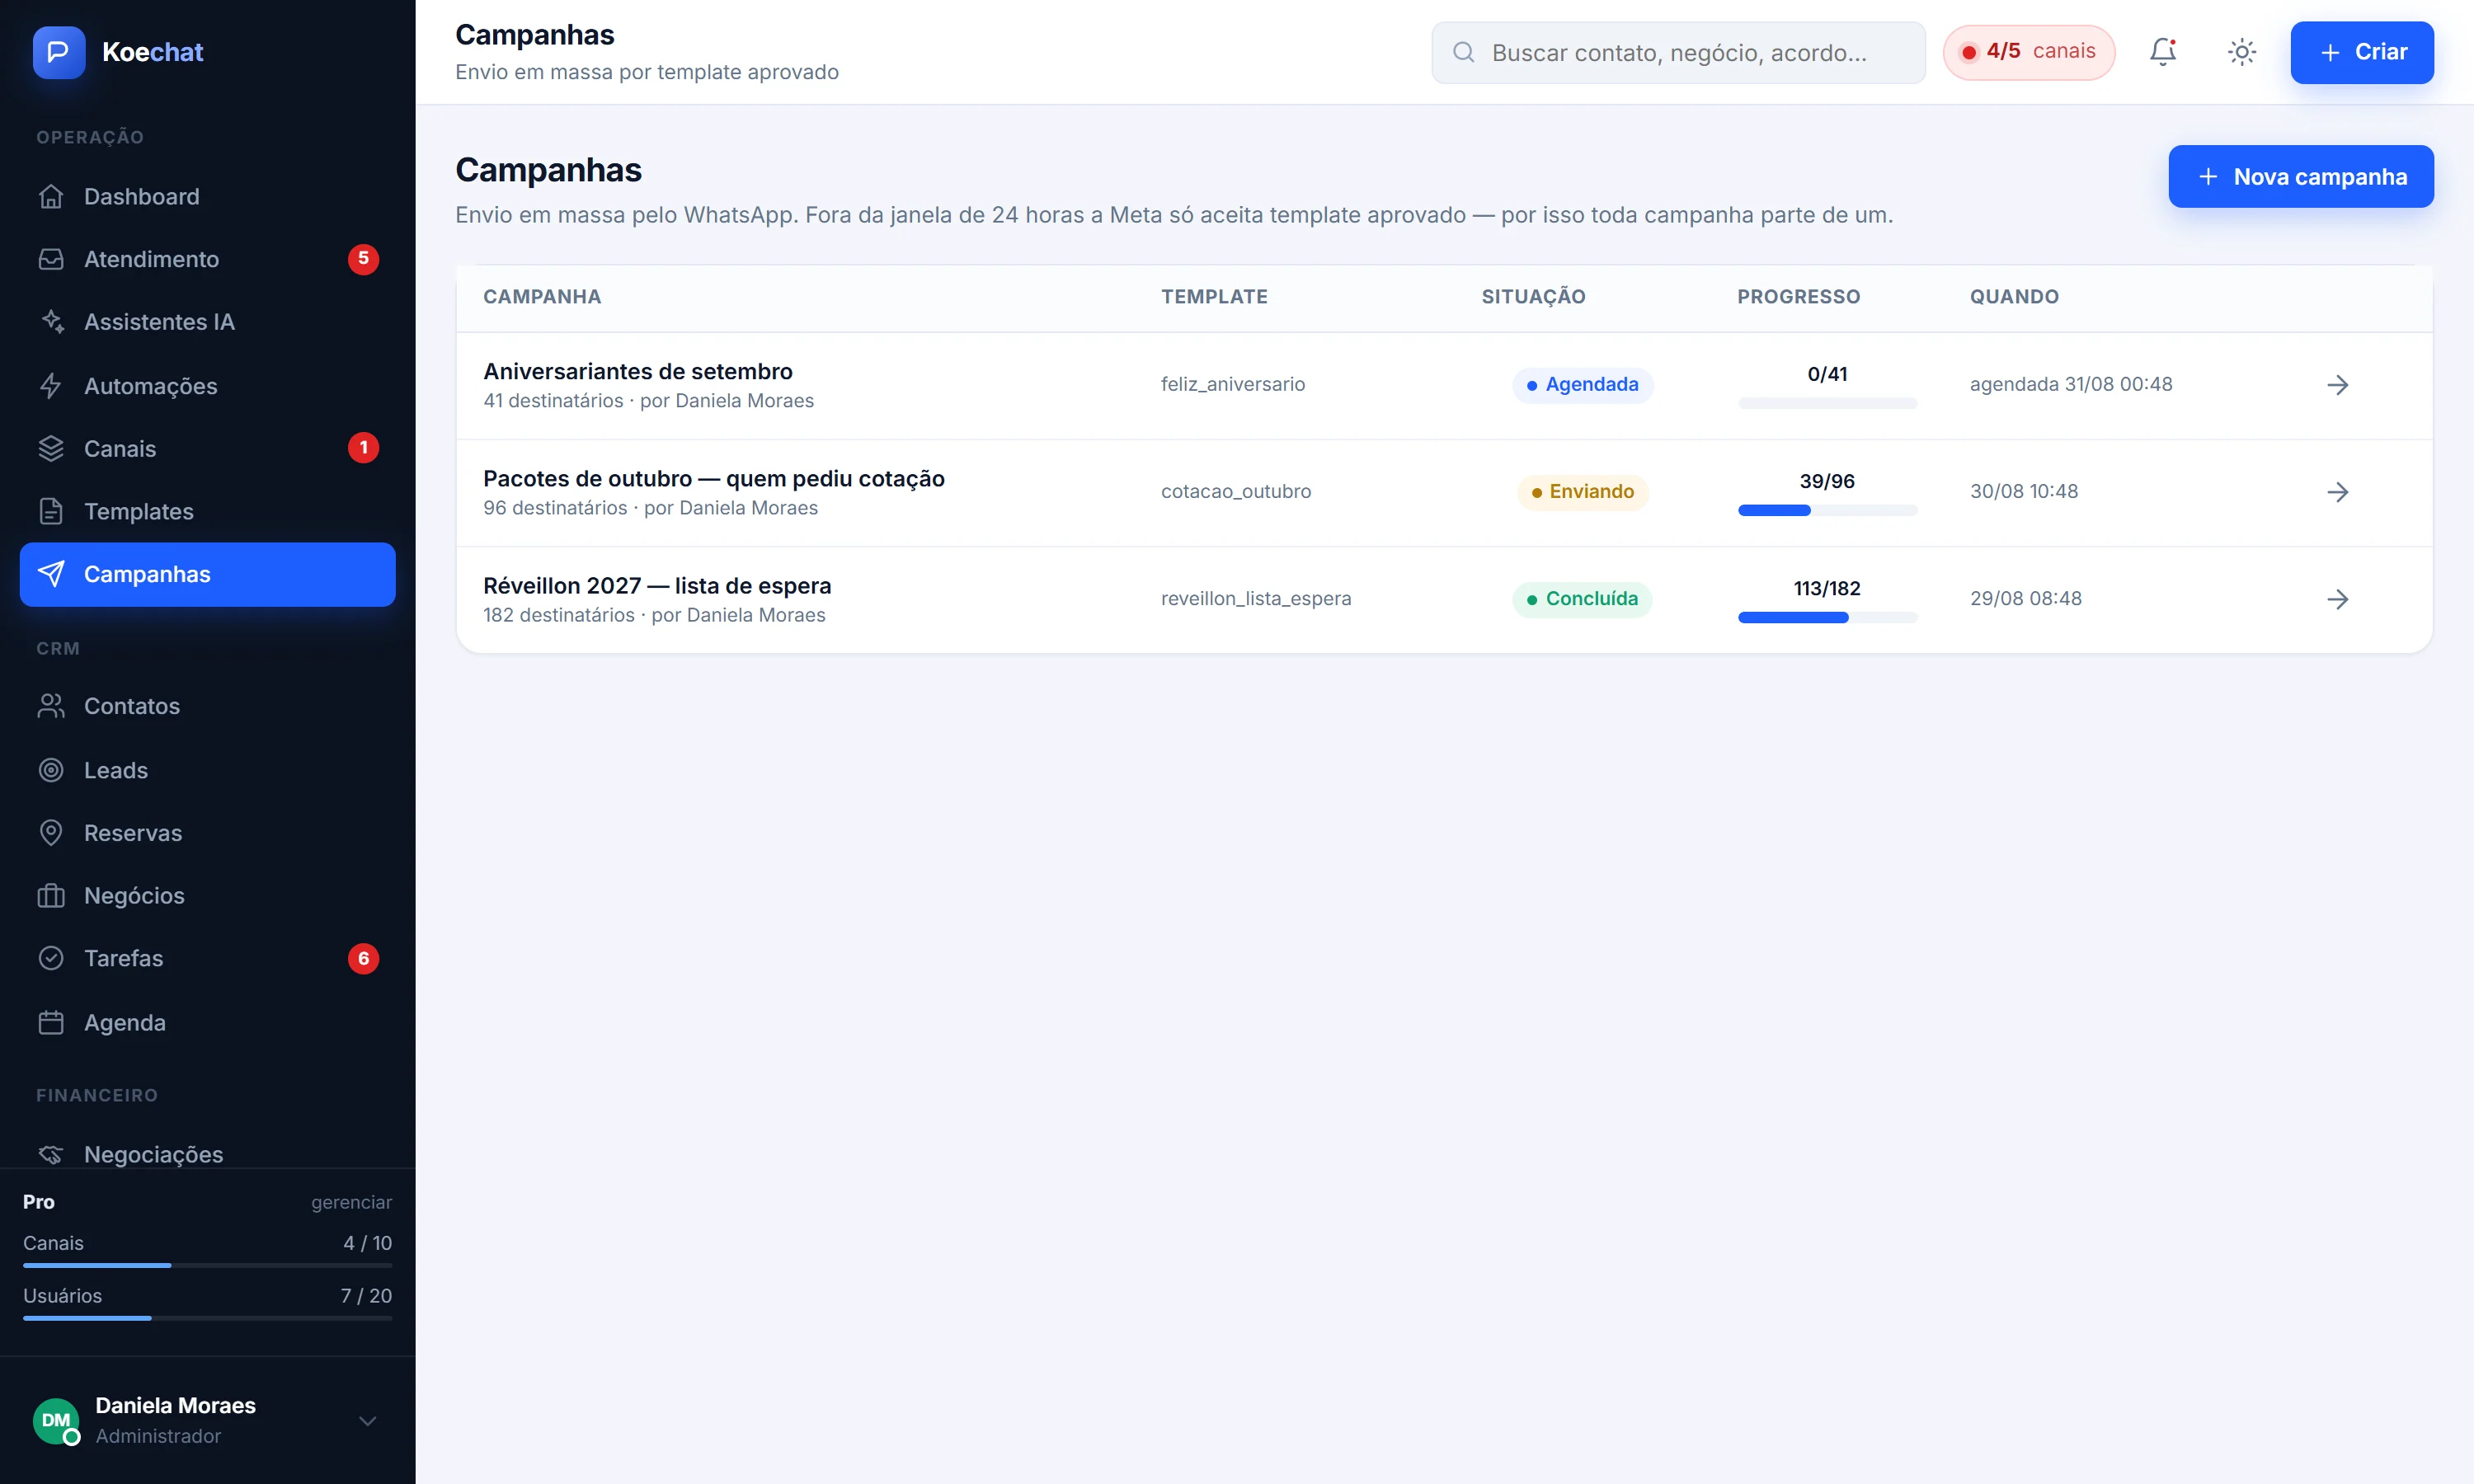This screenshot has width=2474, height=1484.
Task: Click Dashboard home icon in sidebar
Action: click(51, 196)
